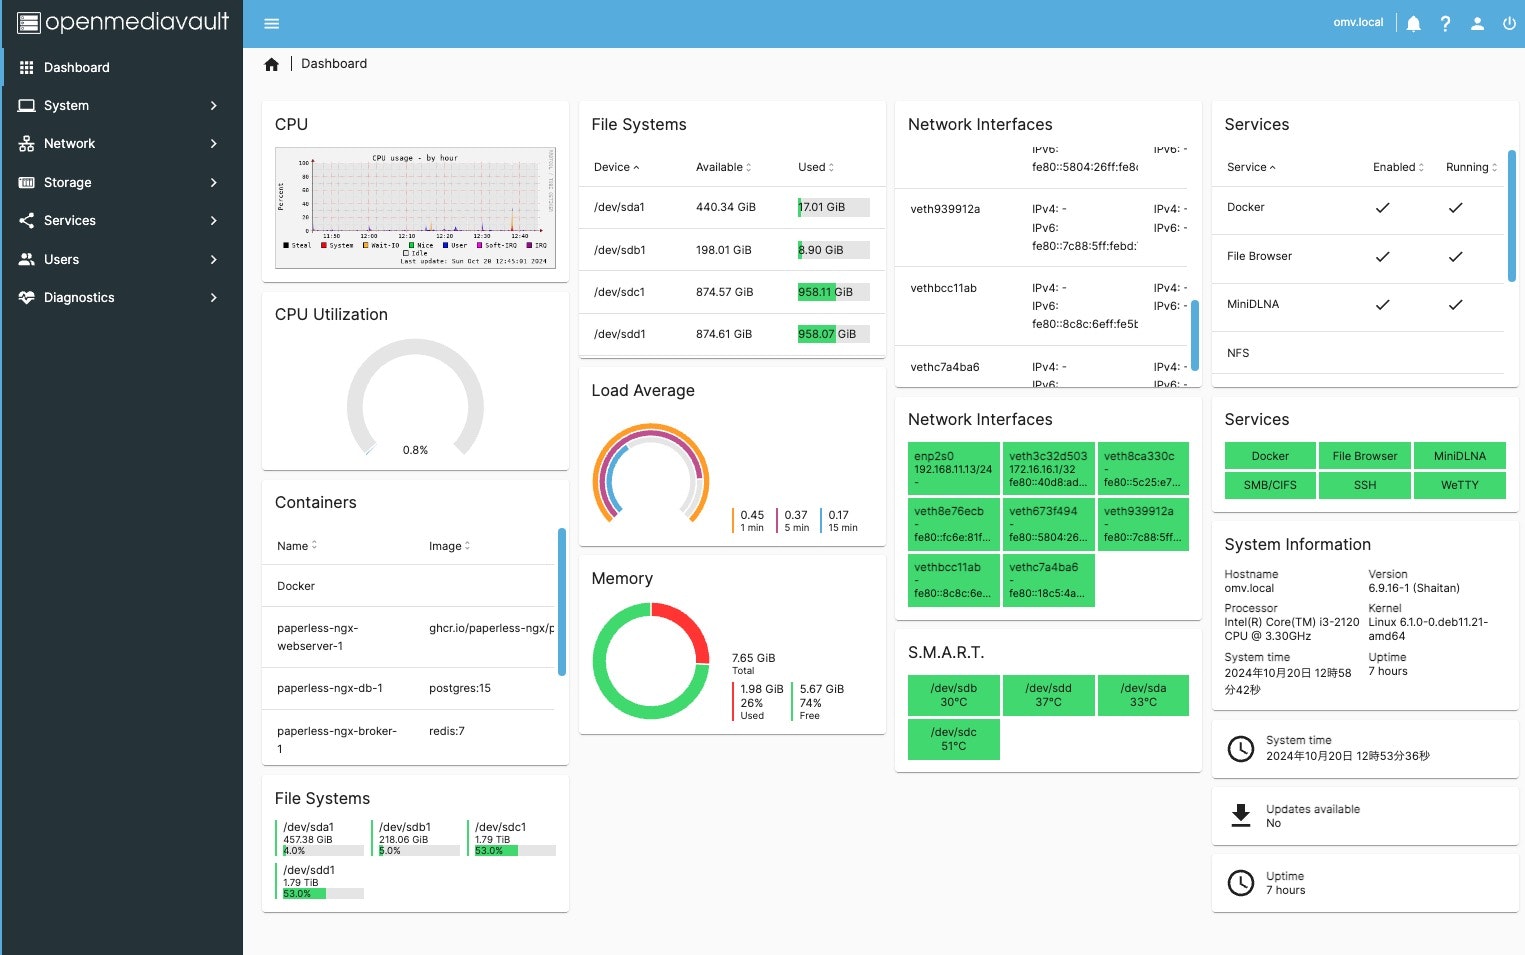Sort File Systems by Available column
Viewport: 1525px width, 955px height.
pos(723,167)
